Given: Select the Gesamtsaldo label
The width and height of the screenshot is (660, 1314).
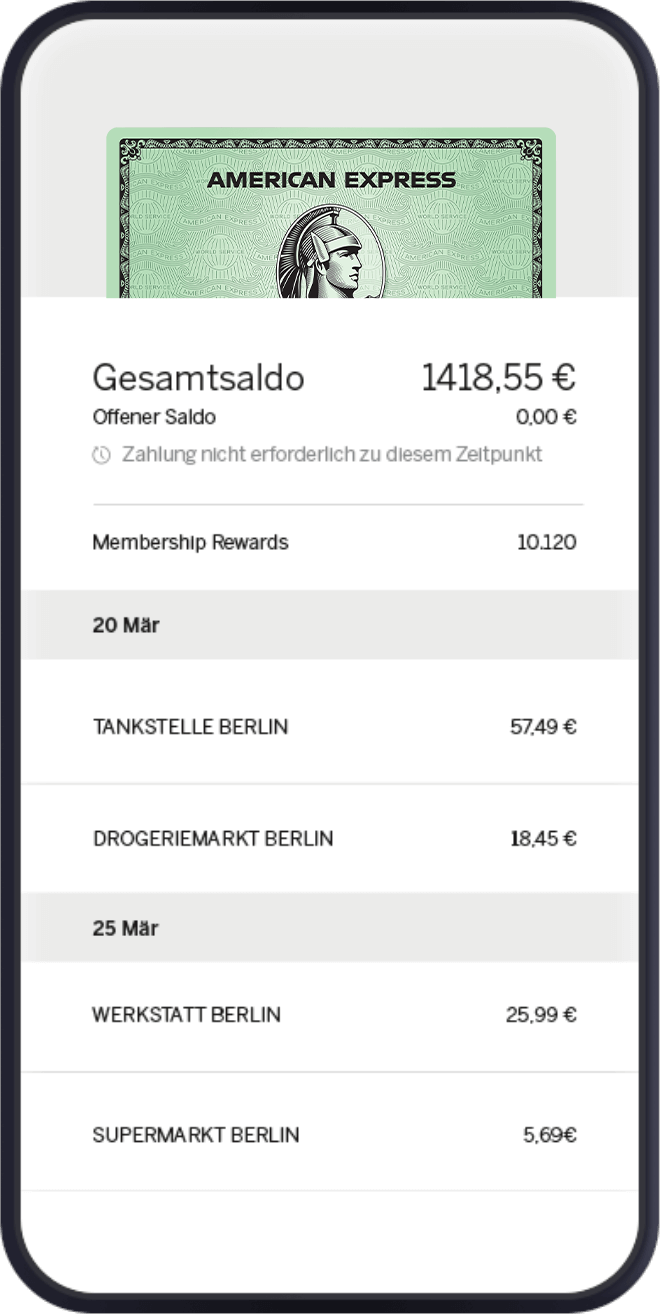Looking at the screenshot, I should (198, 378).
